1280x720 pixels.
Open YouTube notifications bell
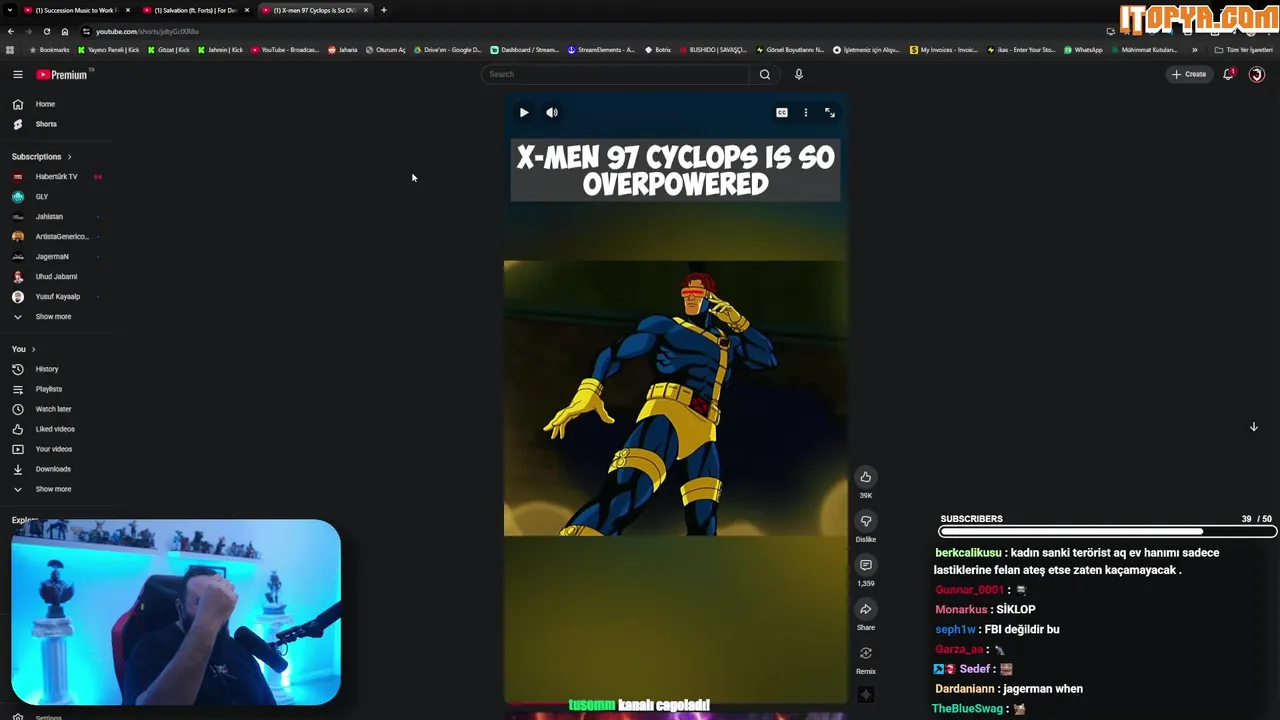tap(1229, 74)
